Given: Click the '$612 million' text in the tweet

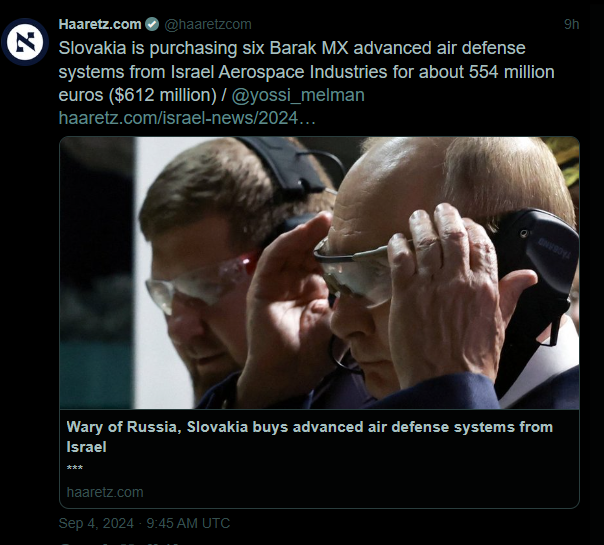Looking at the screenshot, I should pos(163,95).
